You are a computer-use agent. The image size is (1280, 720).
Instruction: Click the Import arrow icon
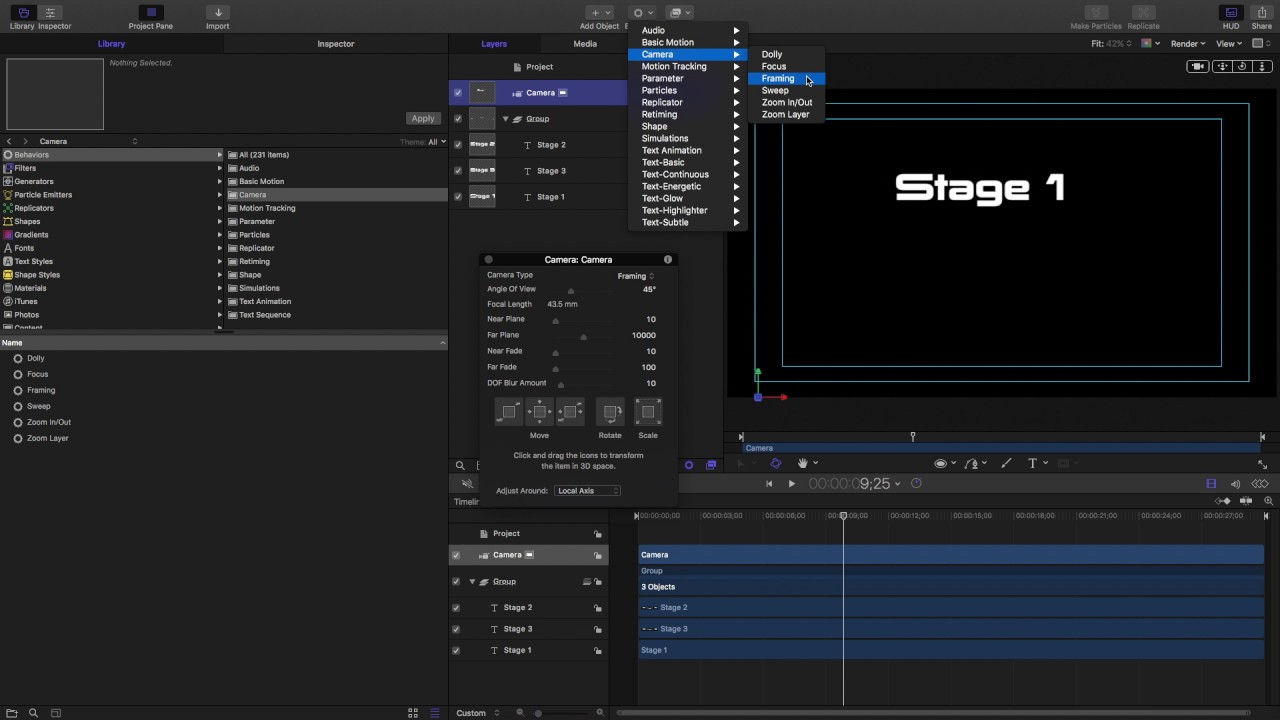click(x=217, y=13)
